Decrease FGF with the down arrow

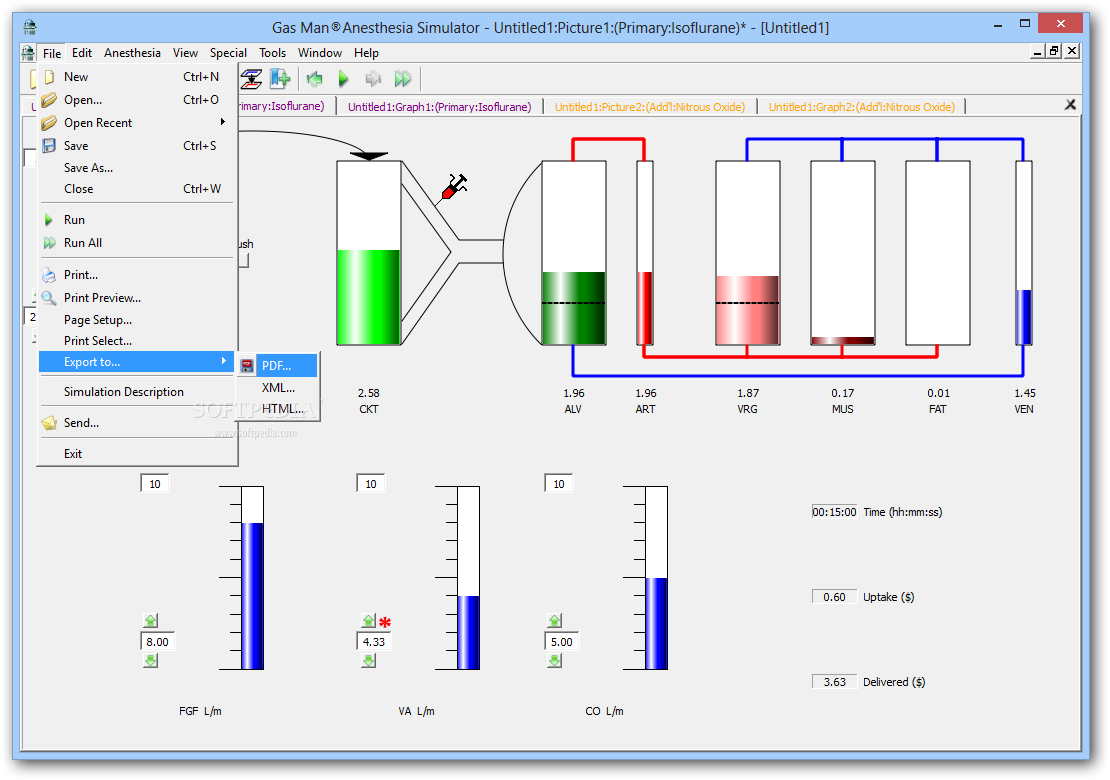click(151, 660)
